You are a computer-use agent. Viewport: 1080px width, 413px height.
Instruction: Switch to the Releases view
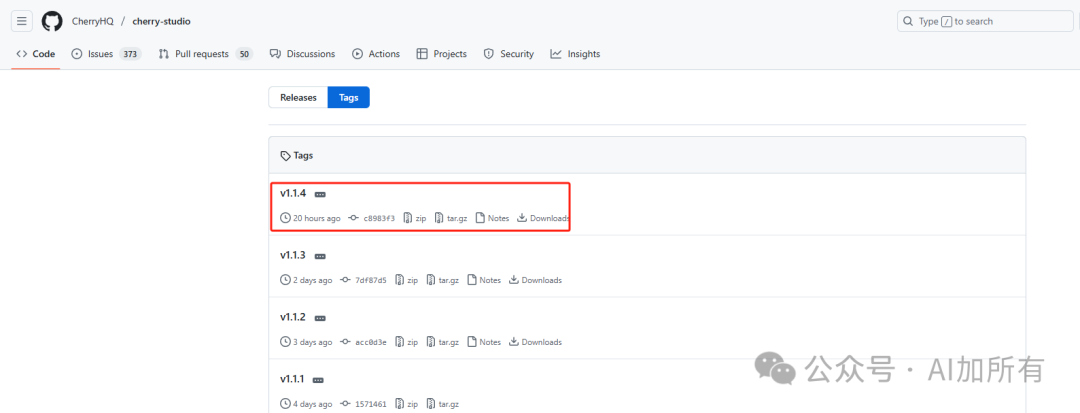(298, 98)
